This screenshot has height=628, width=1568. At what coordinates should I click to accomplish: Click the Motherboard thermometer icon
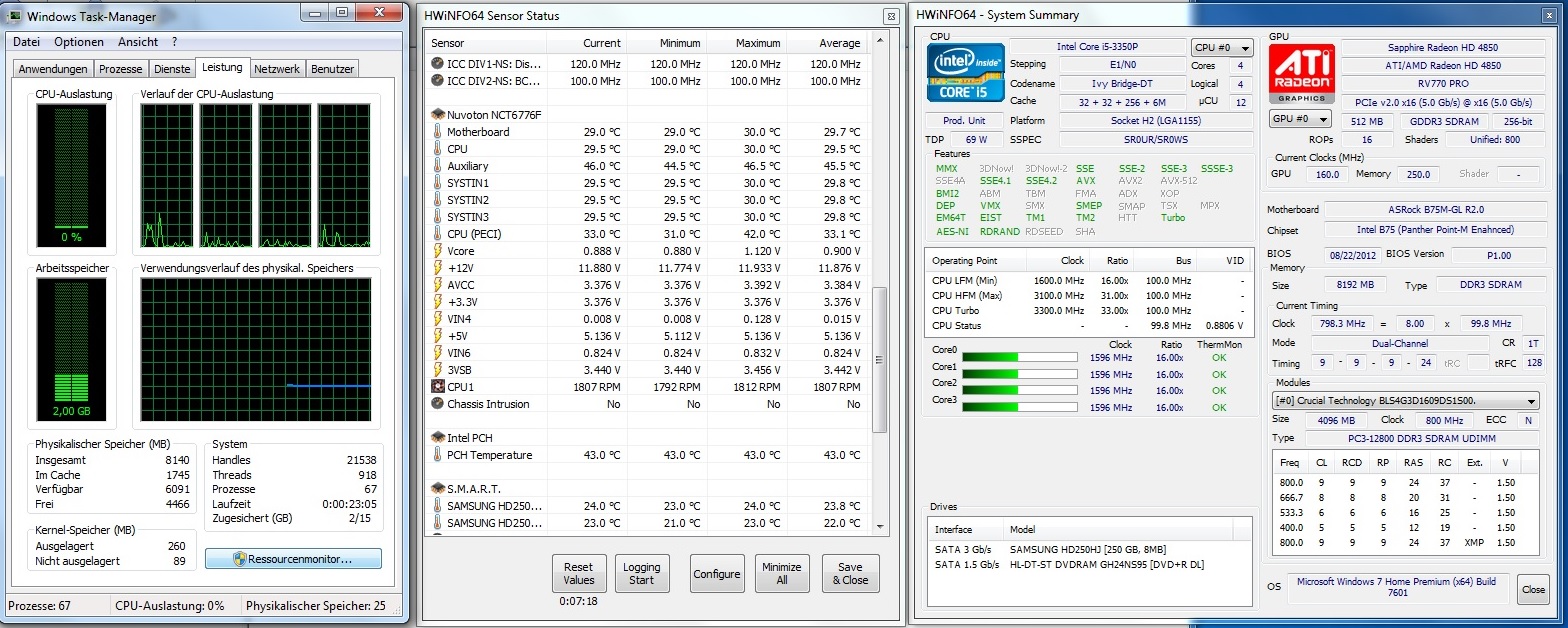click(437, 132)
